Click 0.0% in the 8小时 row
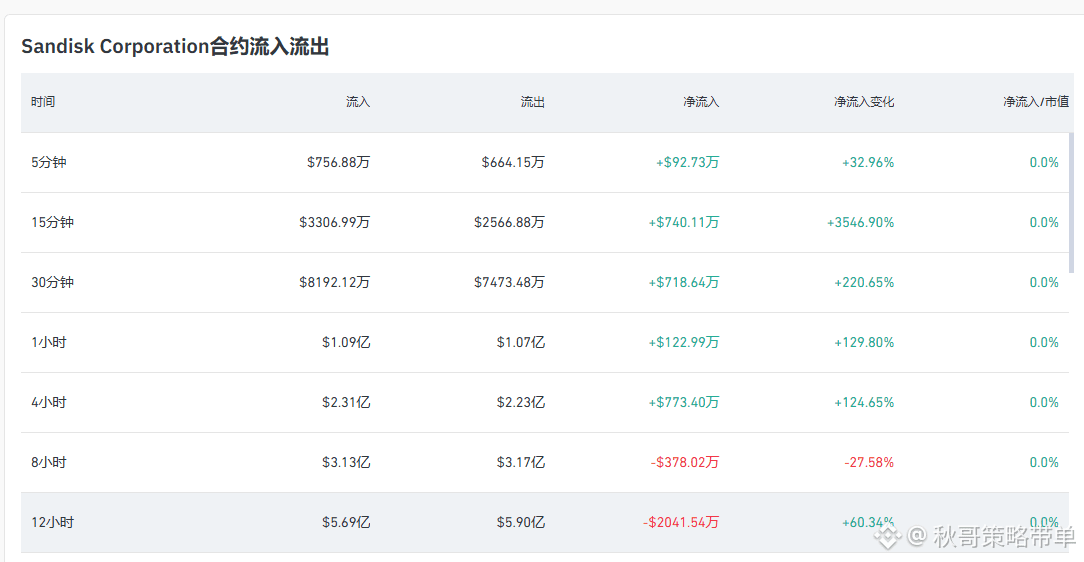Screen dimensions: 1084x562 [1044, 463]
